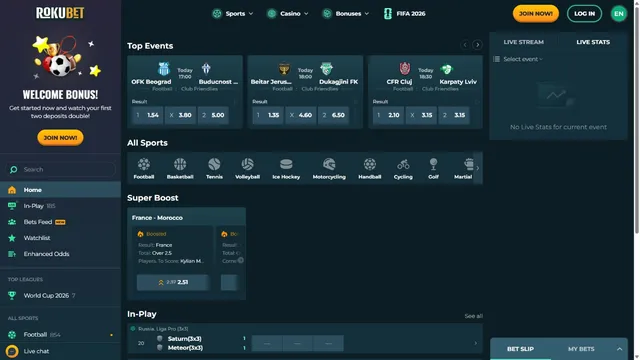Bet 5.00 on Buducnost win

point(213,115)
